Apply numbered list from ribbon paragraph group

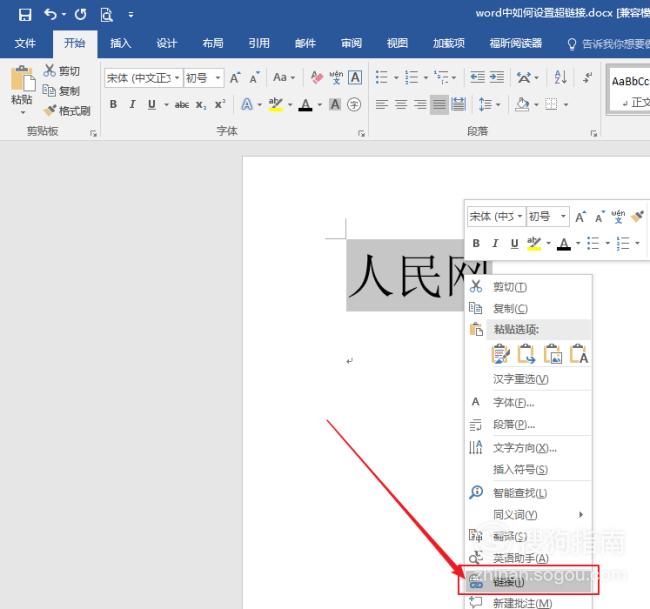411,78
